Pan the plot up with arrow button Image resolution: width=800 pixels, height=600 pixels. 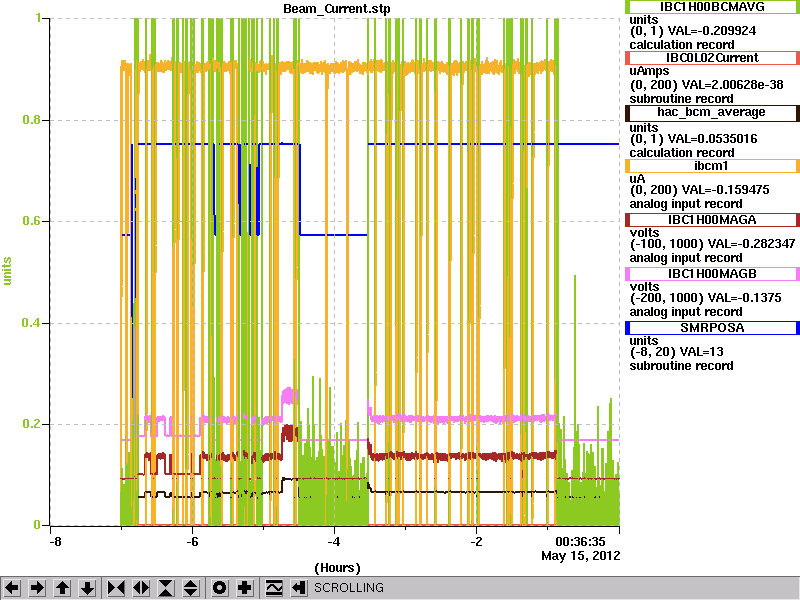click(63, 588)
